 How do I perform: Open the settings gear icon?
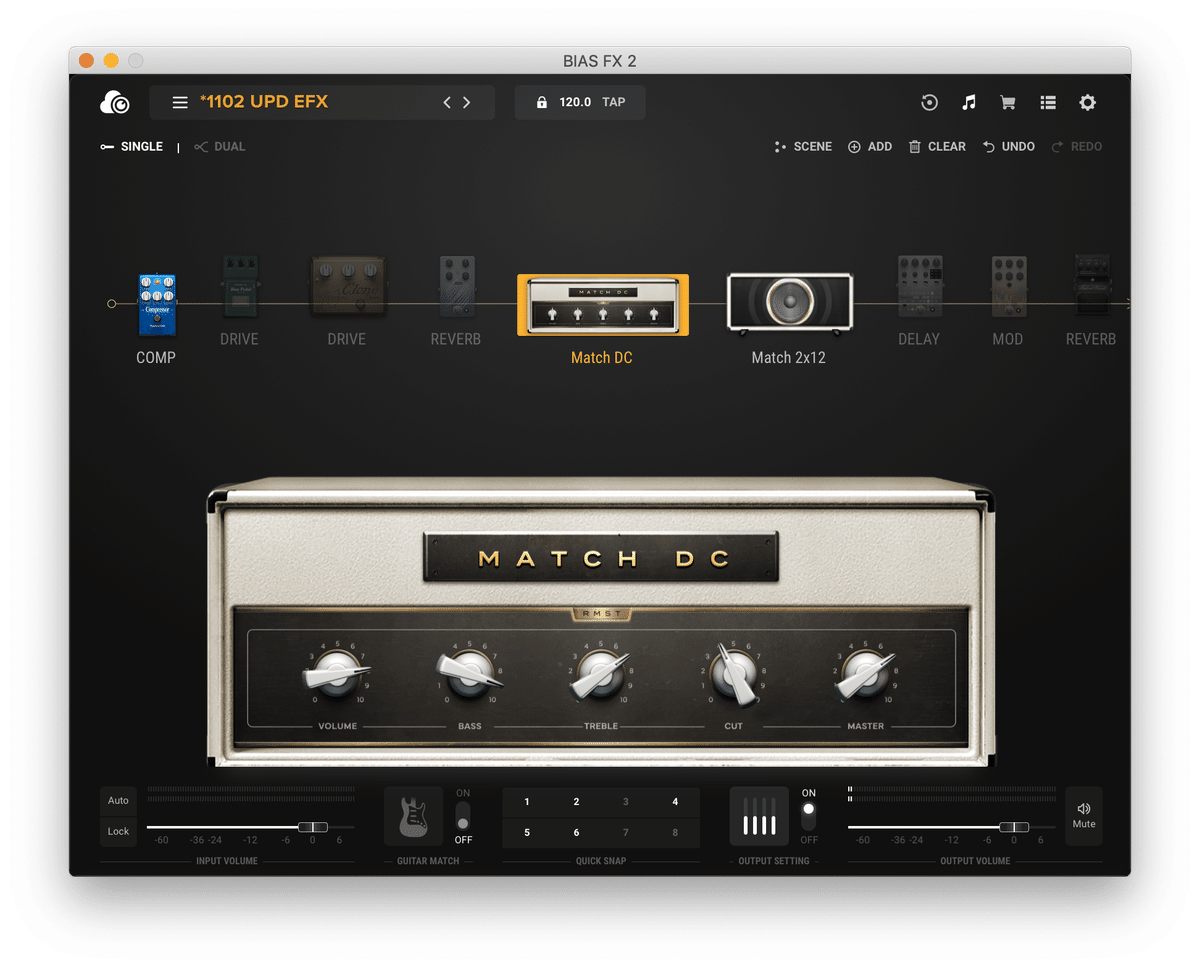pos(1088,102)
